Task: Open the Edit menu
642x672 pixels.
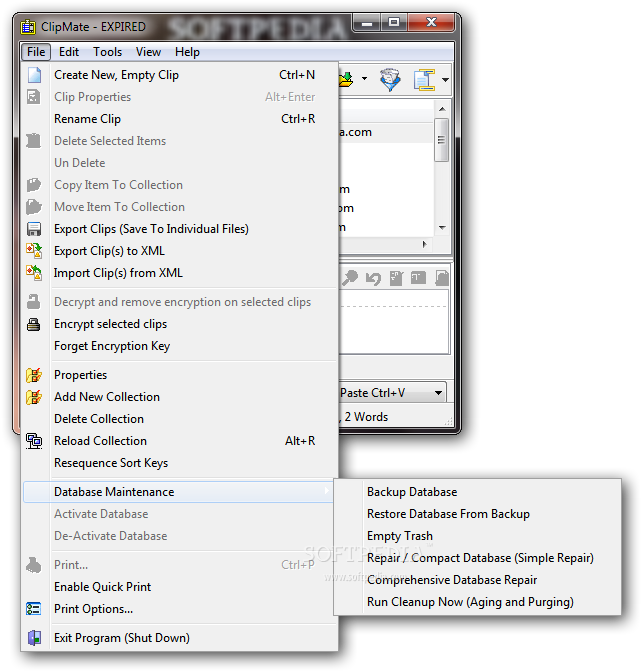Action: 69,52
